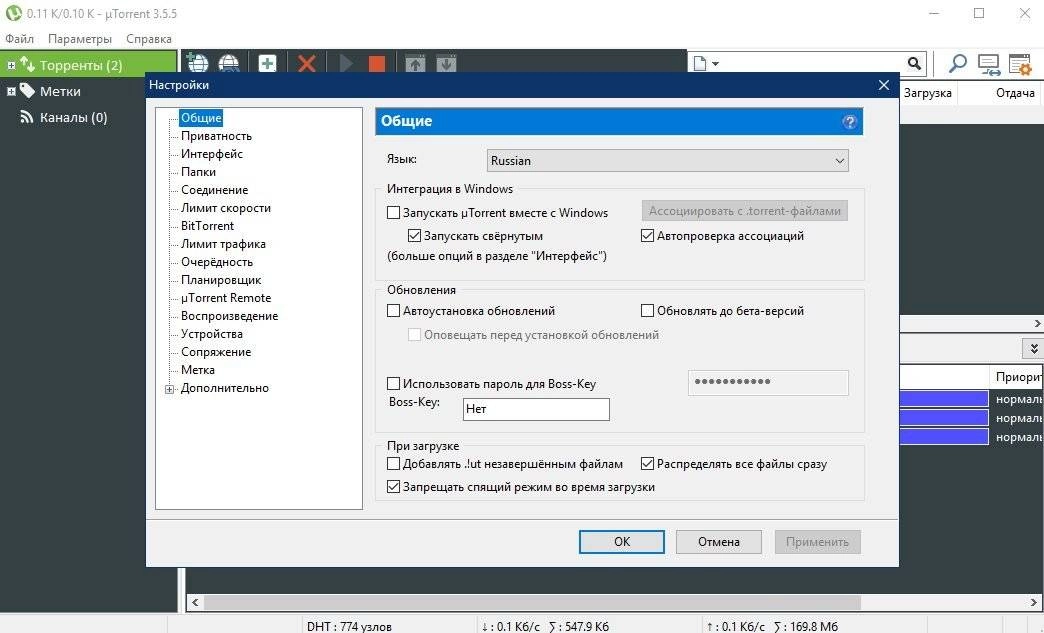Click the move down queue icon
Viewport: 1044px width, 633px height.
click(x=446, y=64)
